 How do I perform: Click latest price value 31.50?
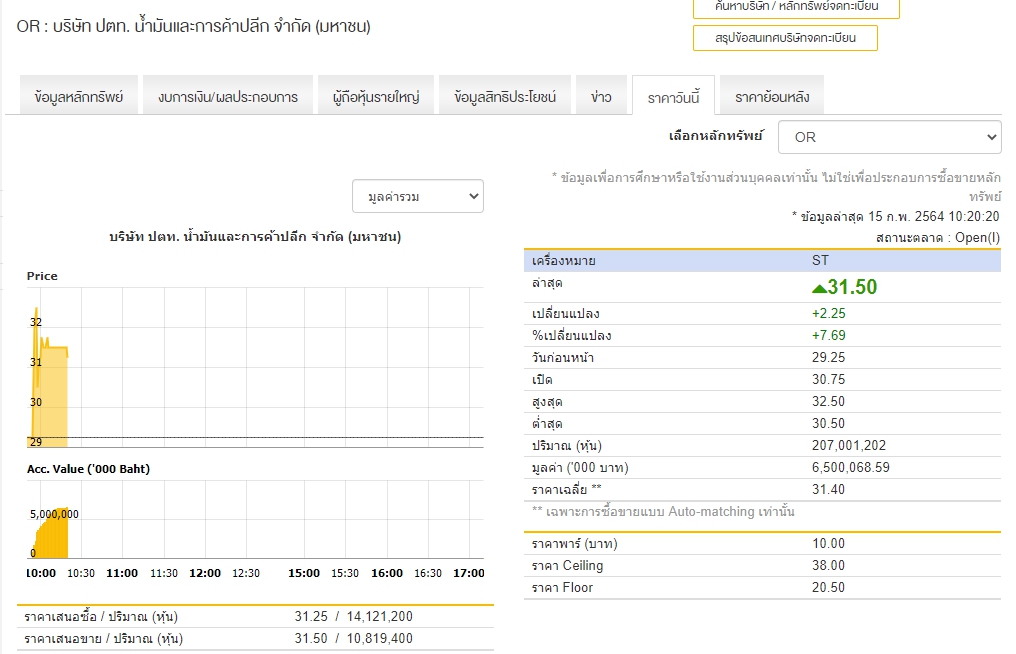point(852,286)
